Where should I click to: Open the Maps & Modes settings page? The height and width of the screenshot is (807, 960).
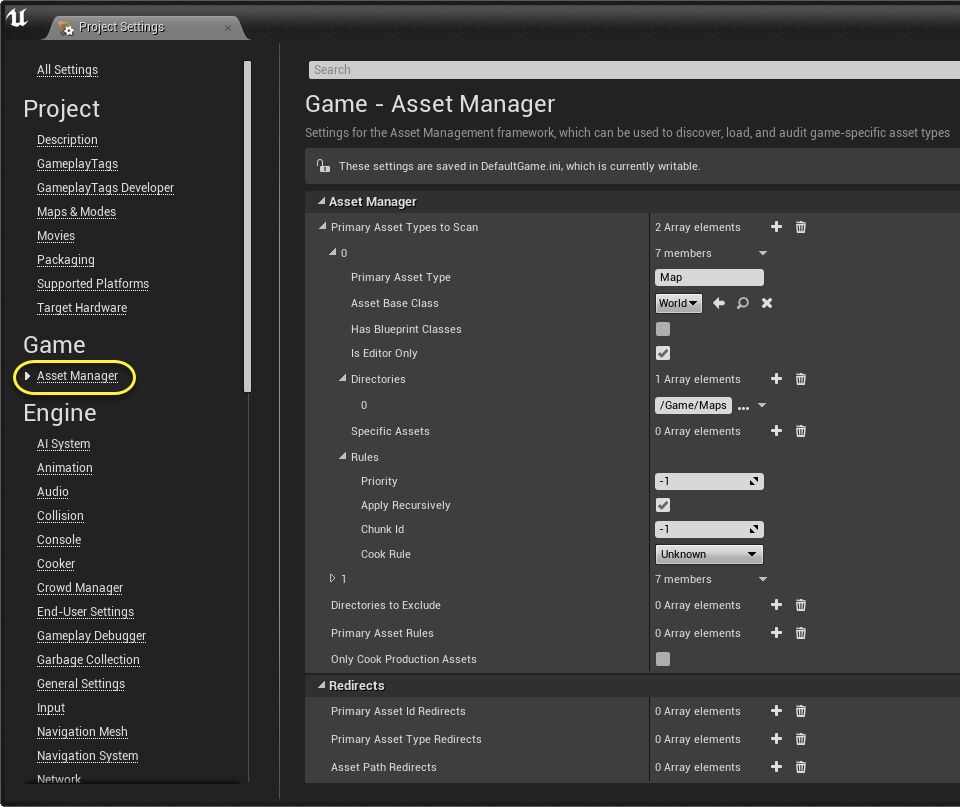click(x=76, y=211)
